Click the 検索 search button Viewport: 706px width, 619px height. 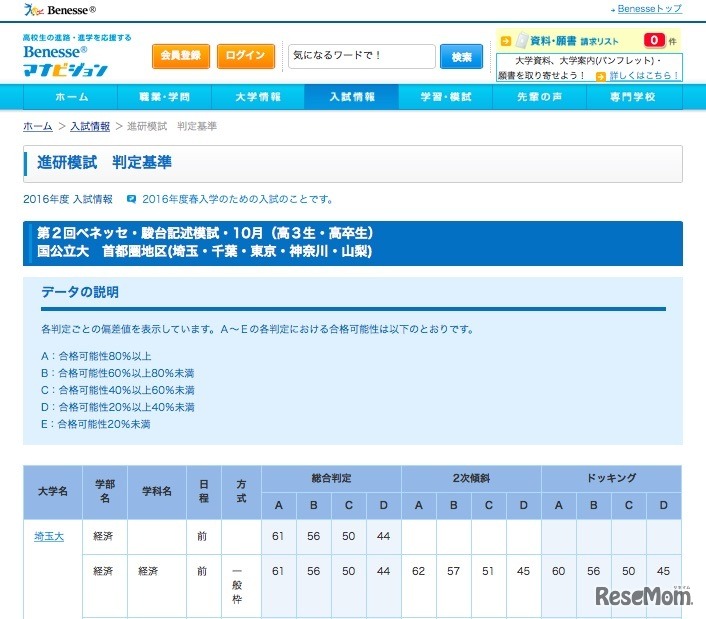tap(461, 56)
